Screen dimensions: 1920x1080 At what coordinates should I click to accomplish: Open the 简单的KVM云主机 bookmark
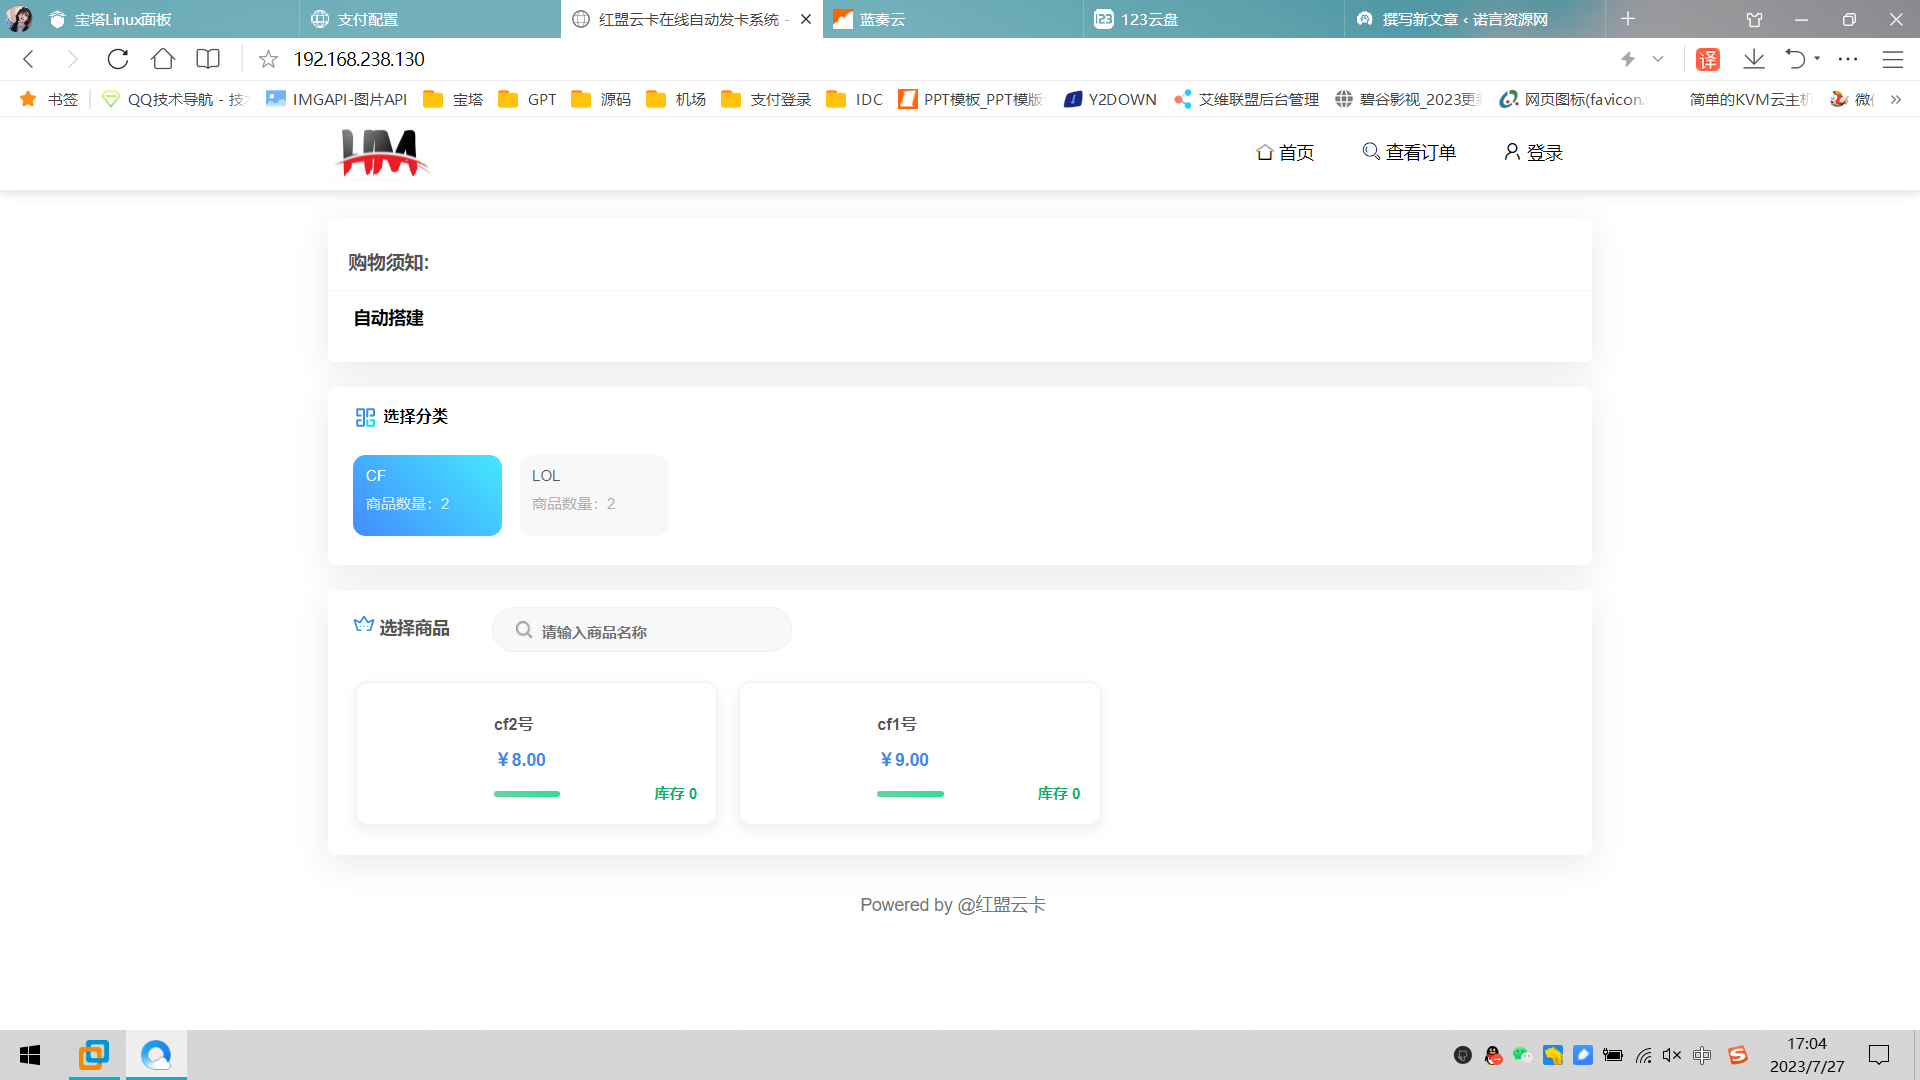[x=1749, y=99]
